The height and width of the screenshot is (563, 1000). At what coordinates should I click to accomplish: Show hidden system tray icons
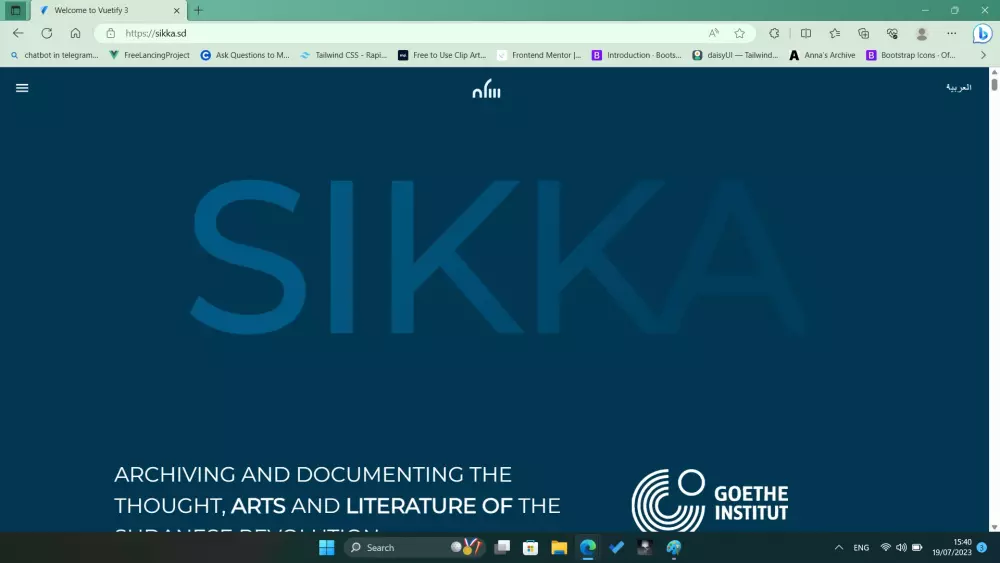839,548
